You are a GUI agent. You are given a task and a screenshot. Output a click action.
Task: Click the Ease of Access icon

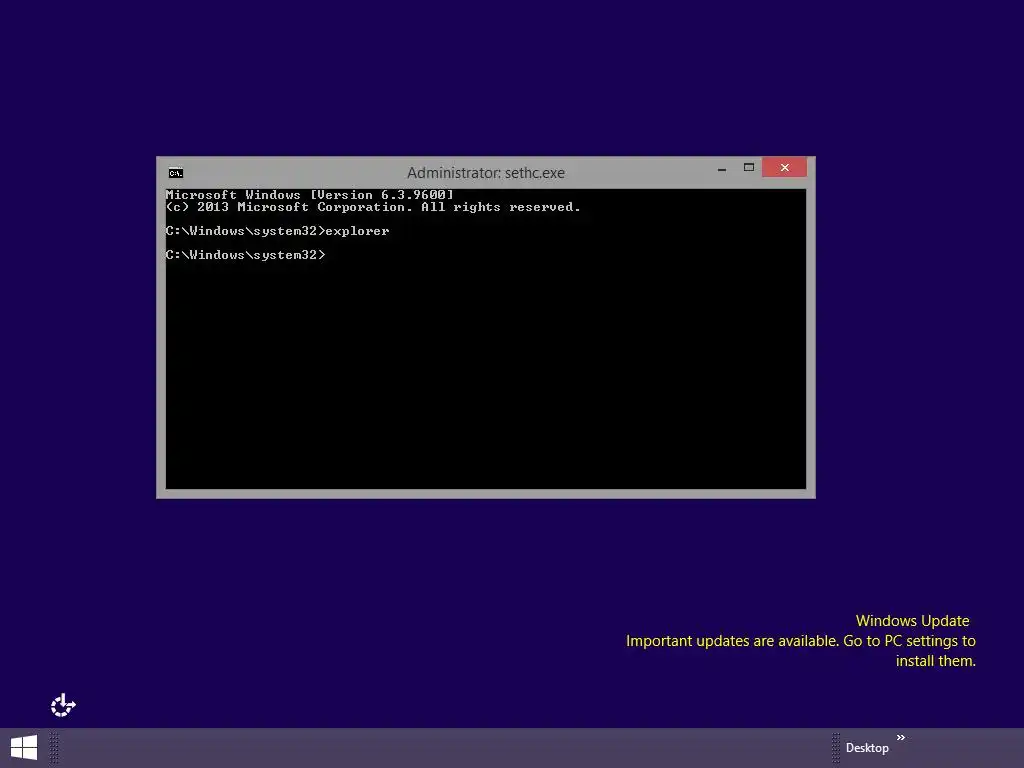63,705
